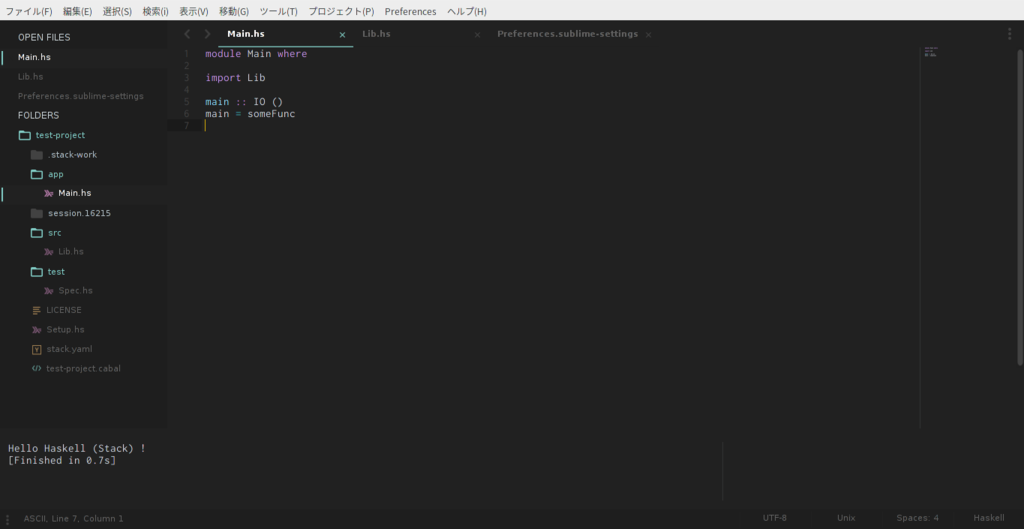This screenshot has height=529, width=1024.
Task: Click the test-project folder name
Action: coord(60,135)
